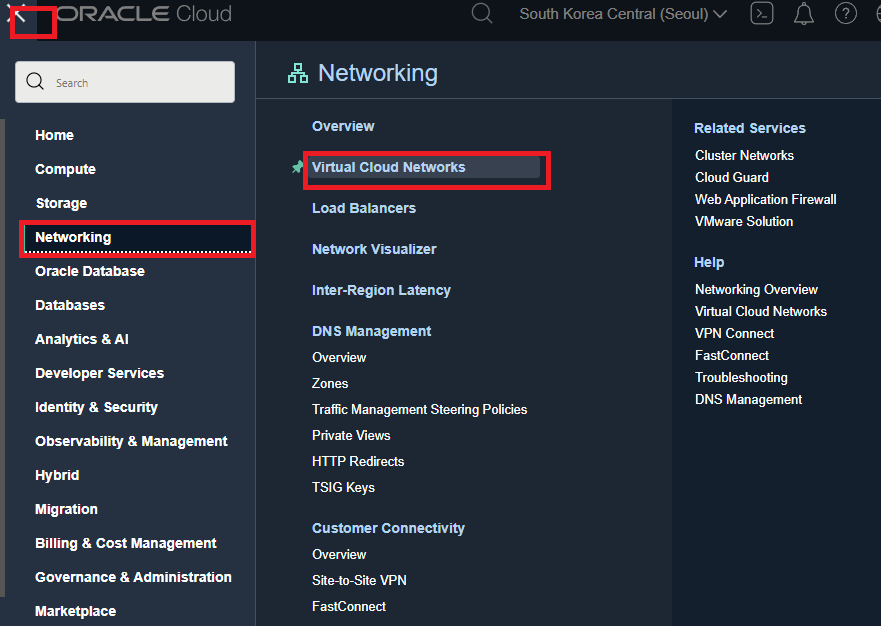Open HTTP Redirects
The width and height of the screenshot is (881, 626).
tap(358, 461)
